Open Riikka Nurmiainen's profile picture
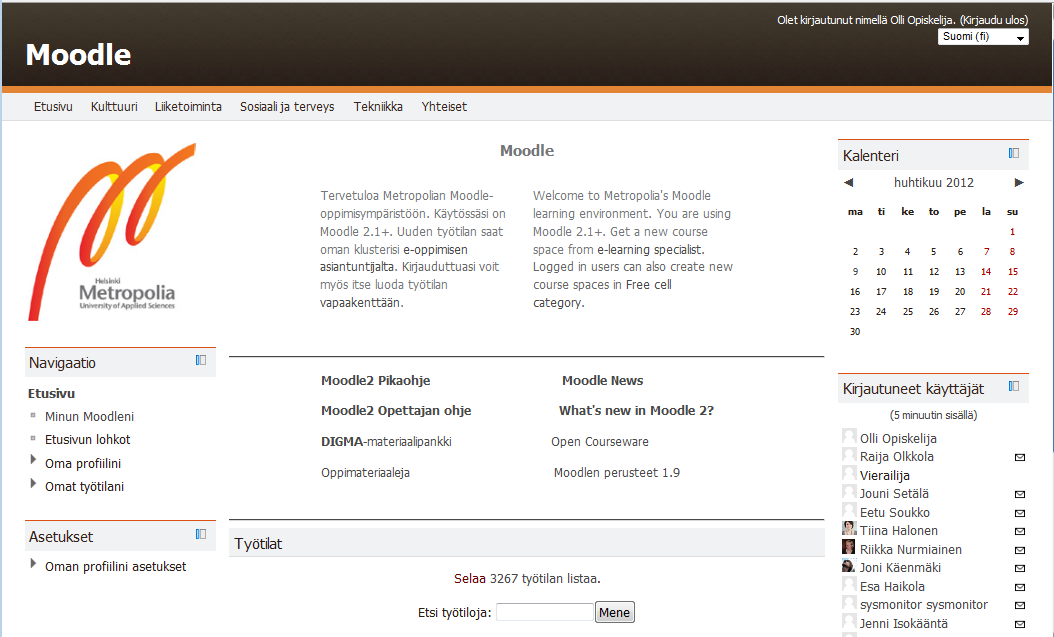 tap(849, 547)
